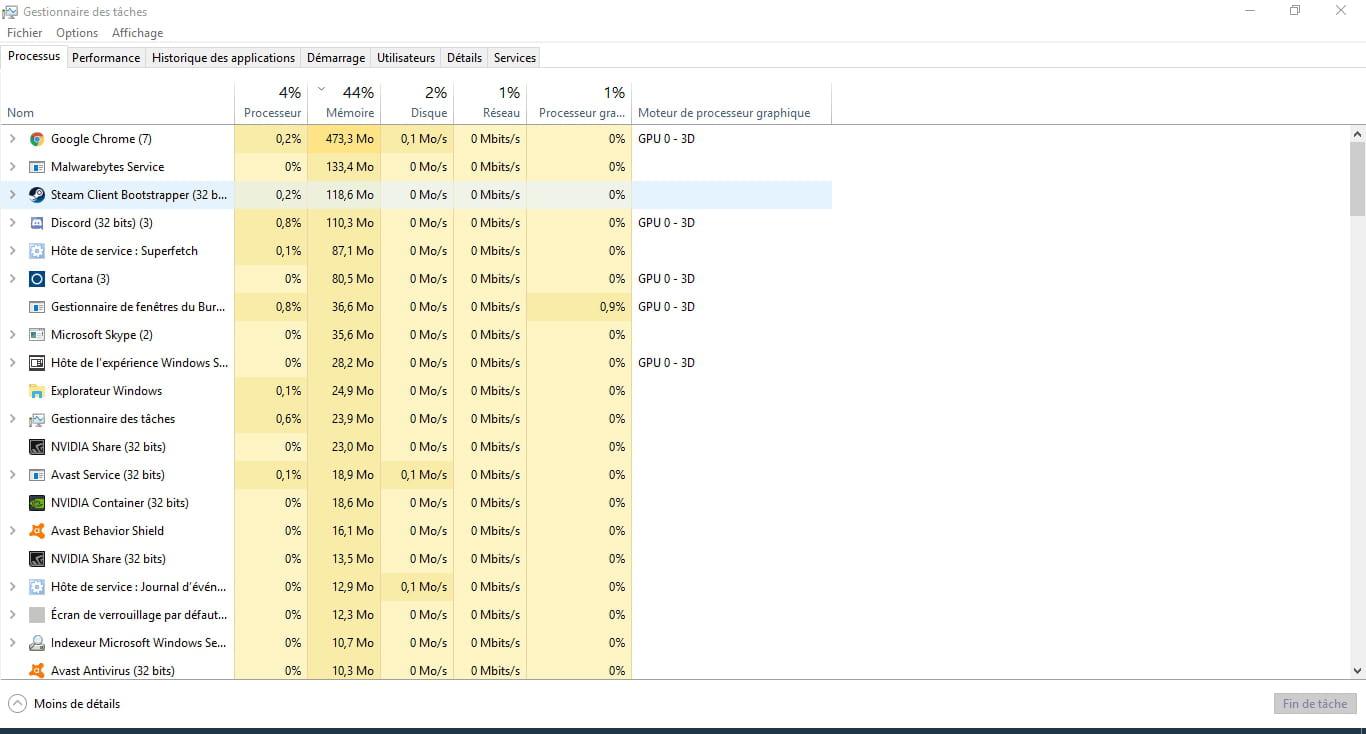Select the NVIDIA Container (32 bits) row name
Viewport: 1366px width, 734px height.
(x=120, y=503)
